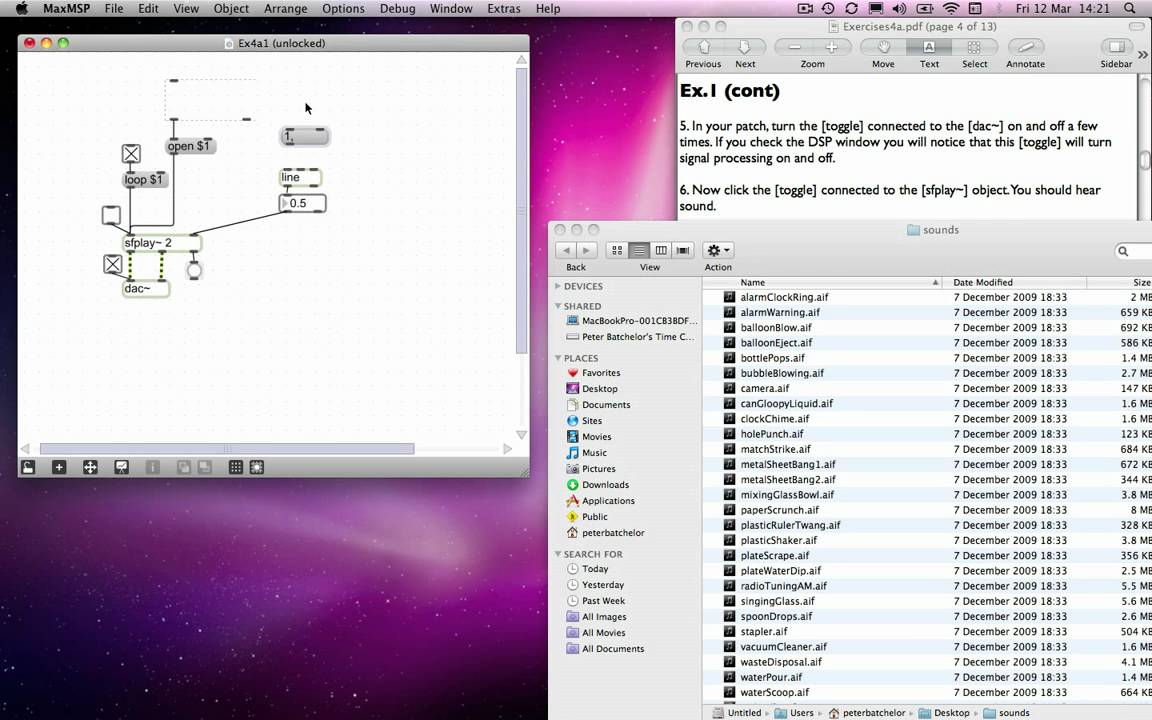Screen dimensions: 1152x720
Task: Switch Finder to cover flow view
Action: tap(683, 251)
